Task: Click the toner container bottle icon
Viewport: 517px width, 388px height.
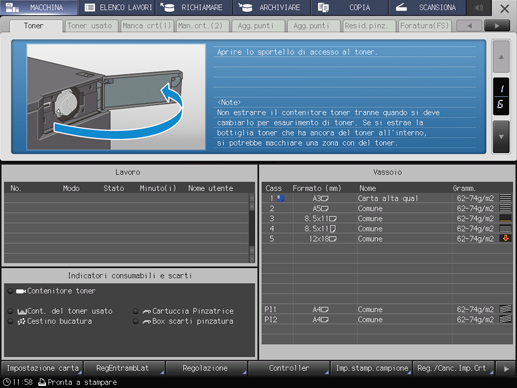Action: pos(21,291)
